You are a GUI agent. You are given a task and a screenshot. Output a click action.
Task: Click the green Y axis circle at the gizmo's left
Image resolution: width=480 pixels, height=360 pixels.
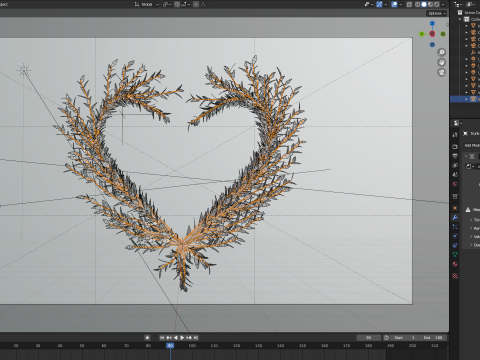point(422,34)
